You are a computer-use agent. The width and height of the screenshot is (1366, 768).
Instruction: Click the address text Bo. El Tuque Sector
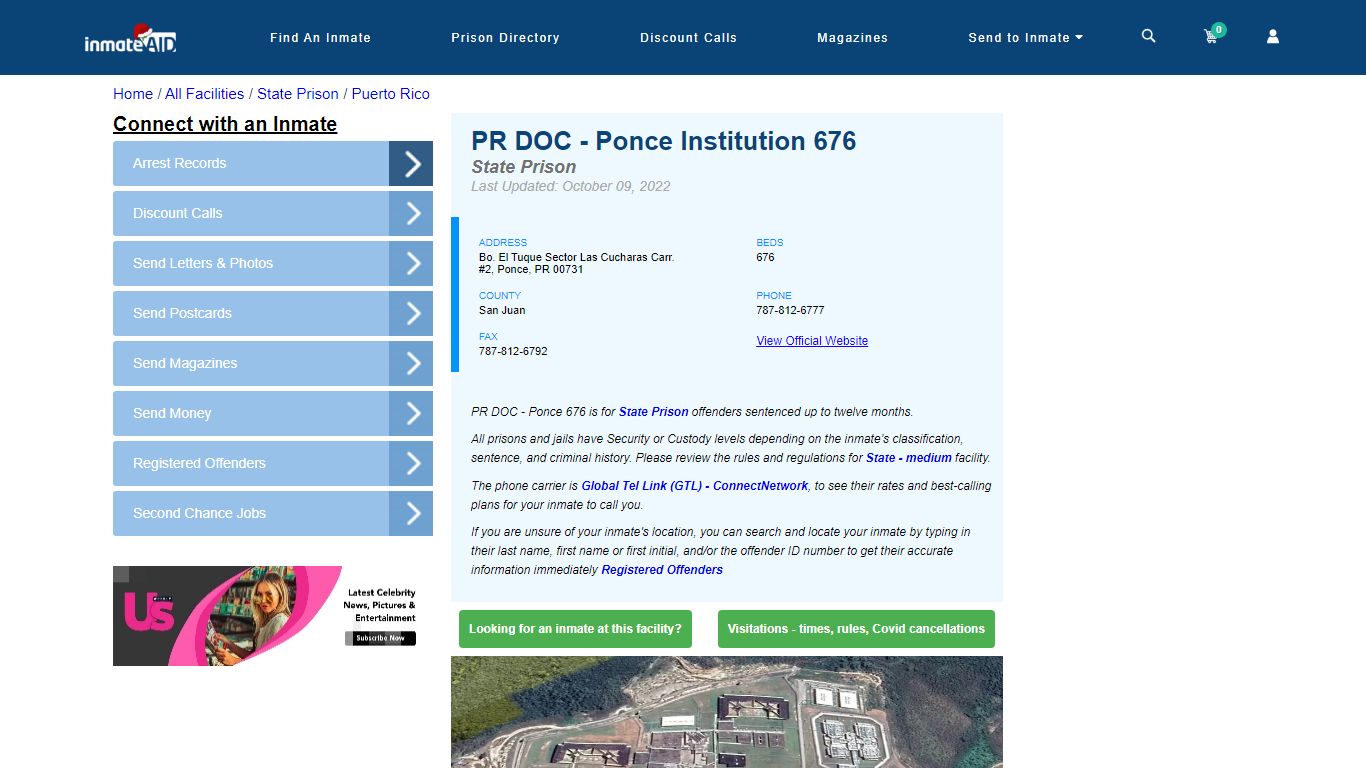tap(577, 263)
